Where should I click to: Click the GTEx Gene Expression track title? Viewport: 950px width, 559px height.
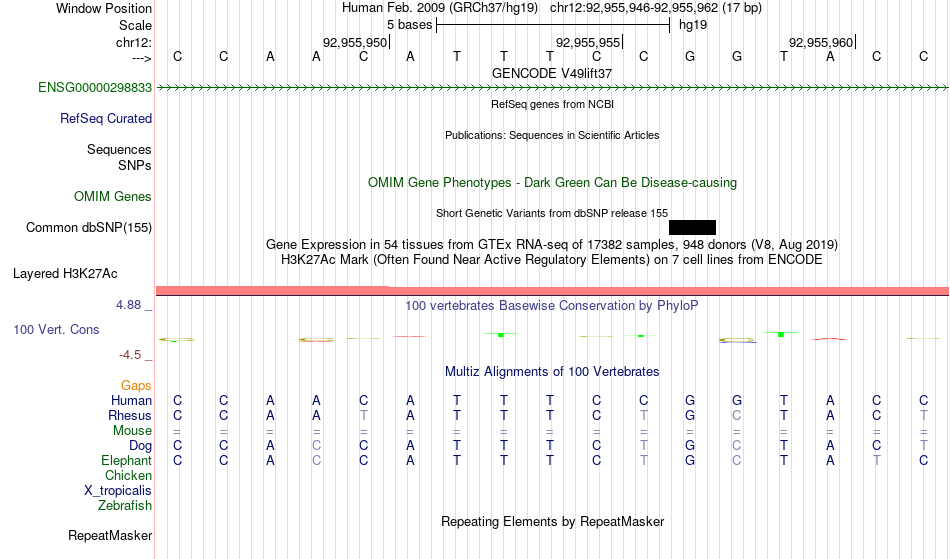coord(552,245)
